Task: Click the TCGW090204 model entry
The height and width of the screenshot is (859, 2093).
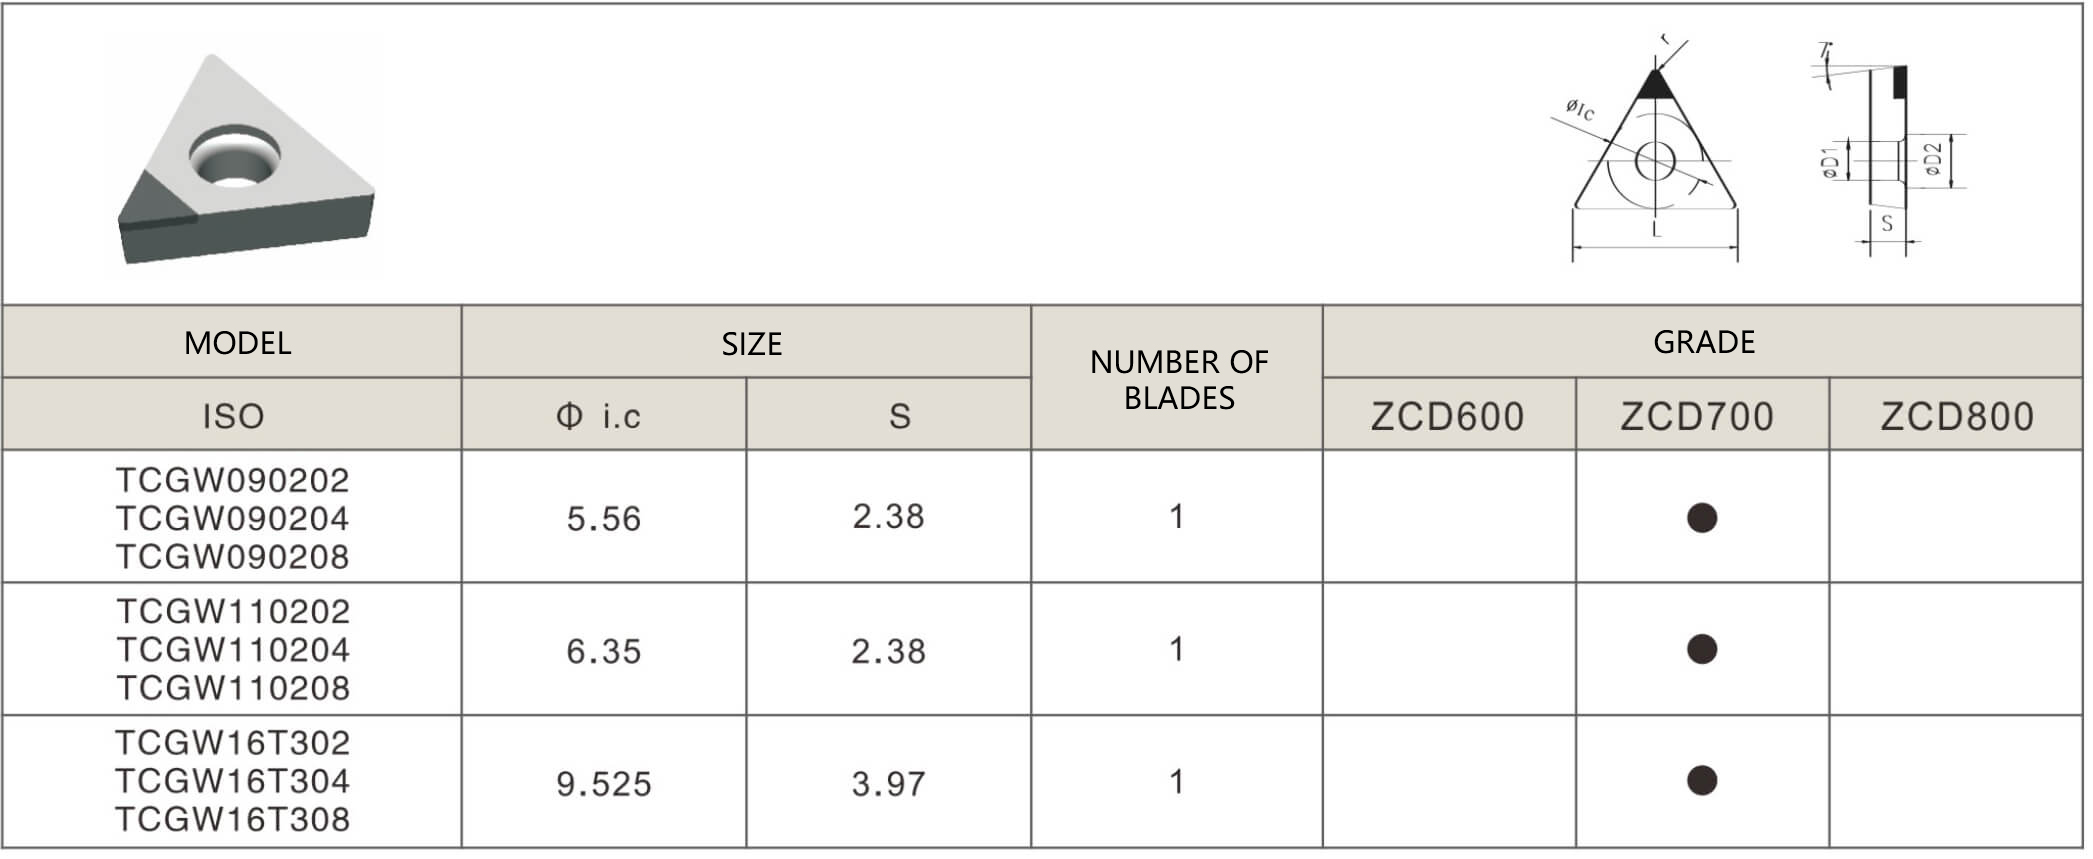Action: 232,518
